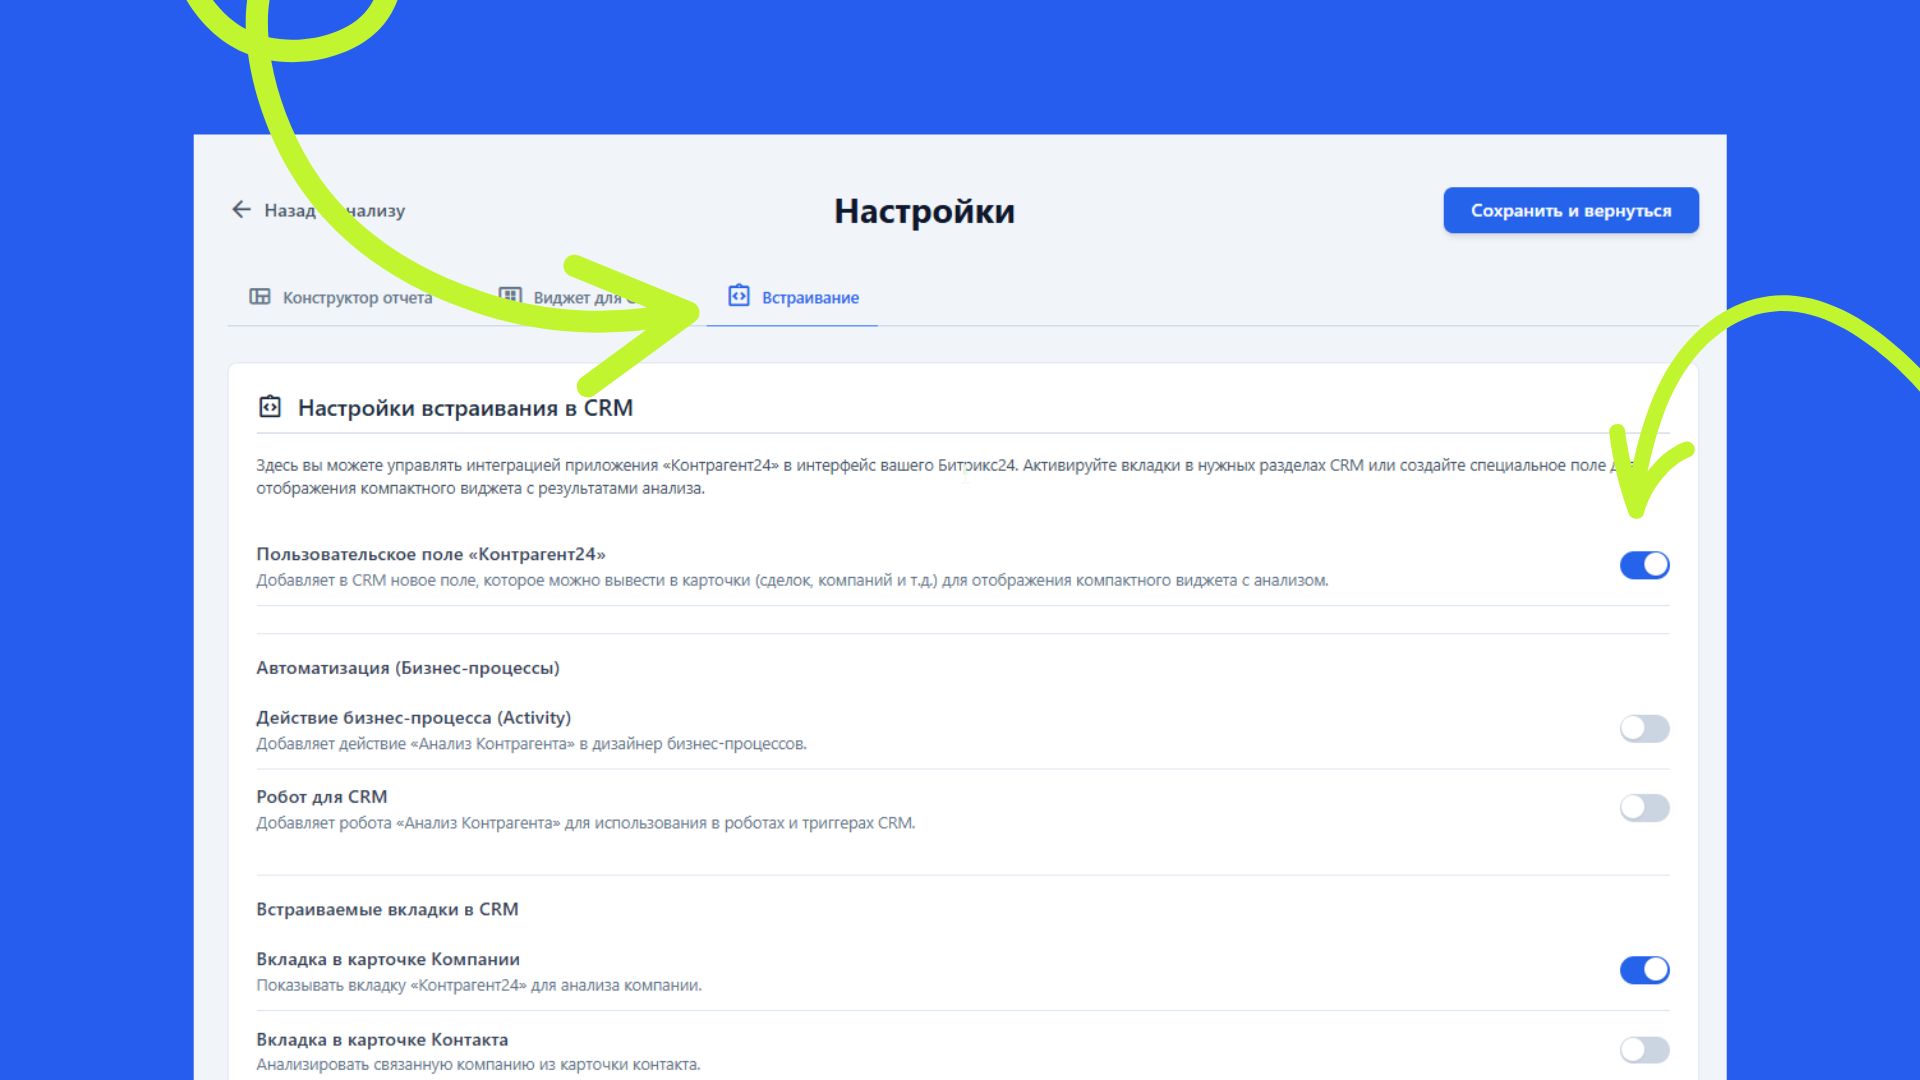
Task: Click the Встраивание tab embed icon
Action: (x=738, y=296)
